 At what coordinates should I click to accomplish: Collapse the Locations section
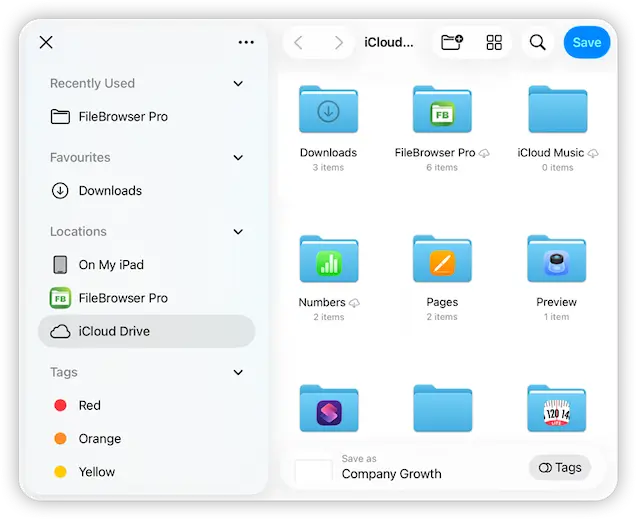coord(238,232)
